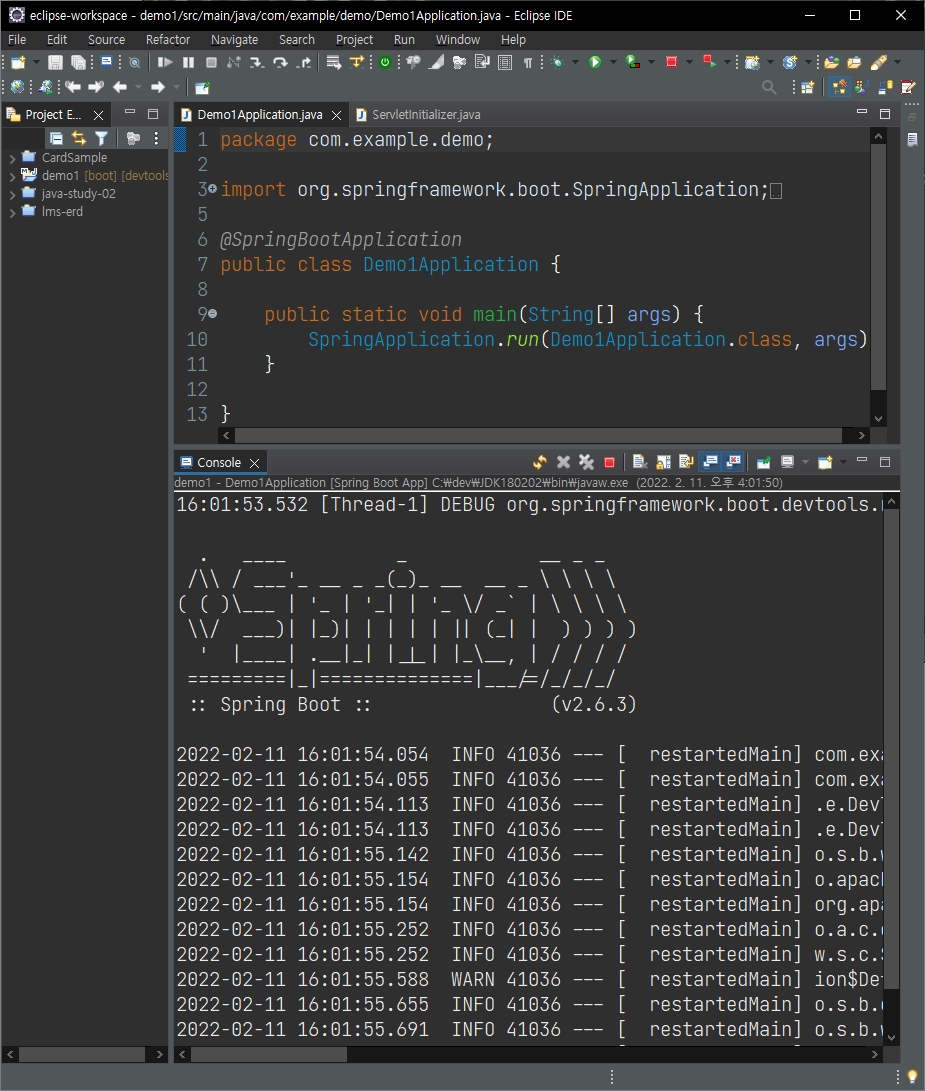Click the Debug bug icon in the toolbar
The width and height of the screenshot is (925, 1091).
[557, 63]
